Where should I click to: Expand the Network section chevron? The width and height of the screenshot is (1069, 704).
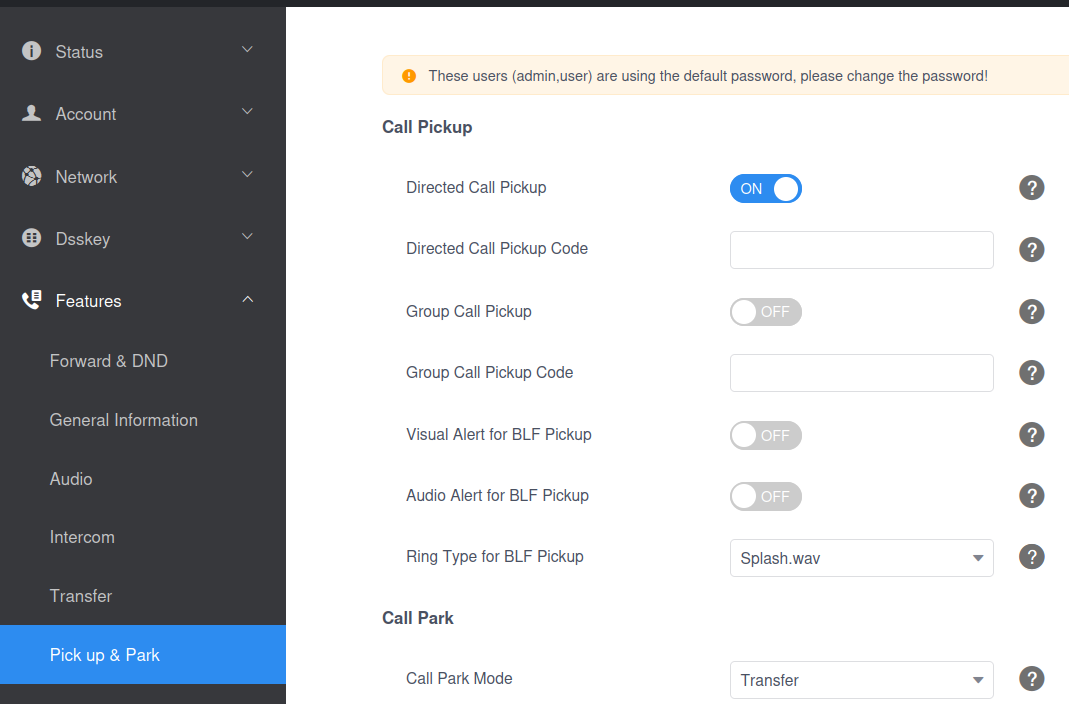(247, 174)
